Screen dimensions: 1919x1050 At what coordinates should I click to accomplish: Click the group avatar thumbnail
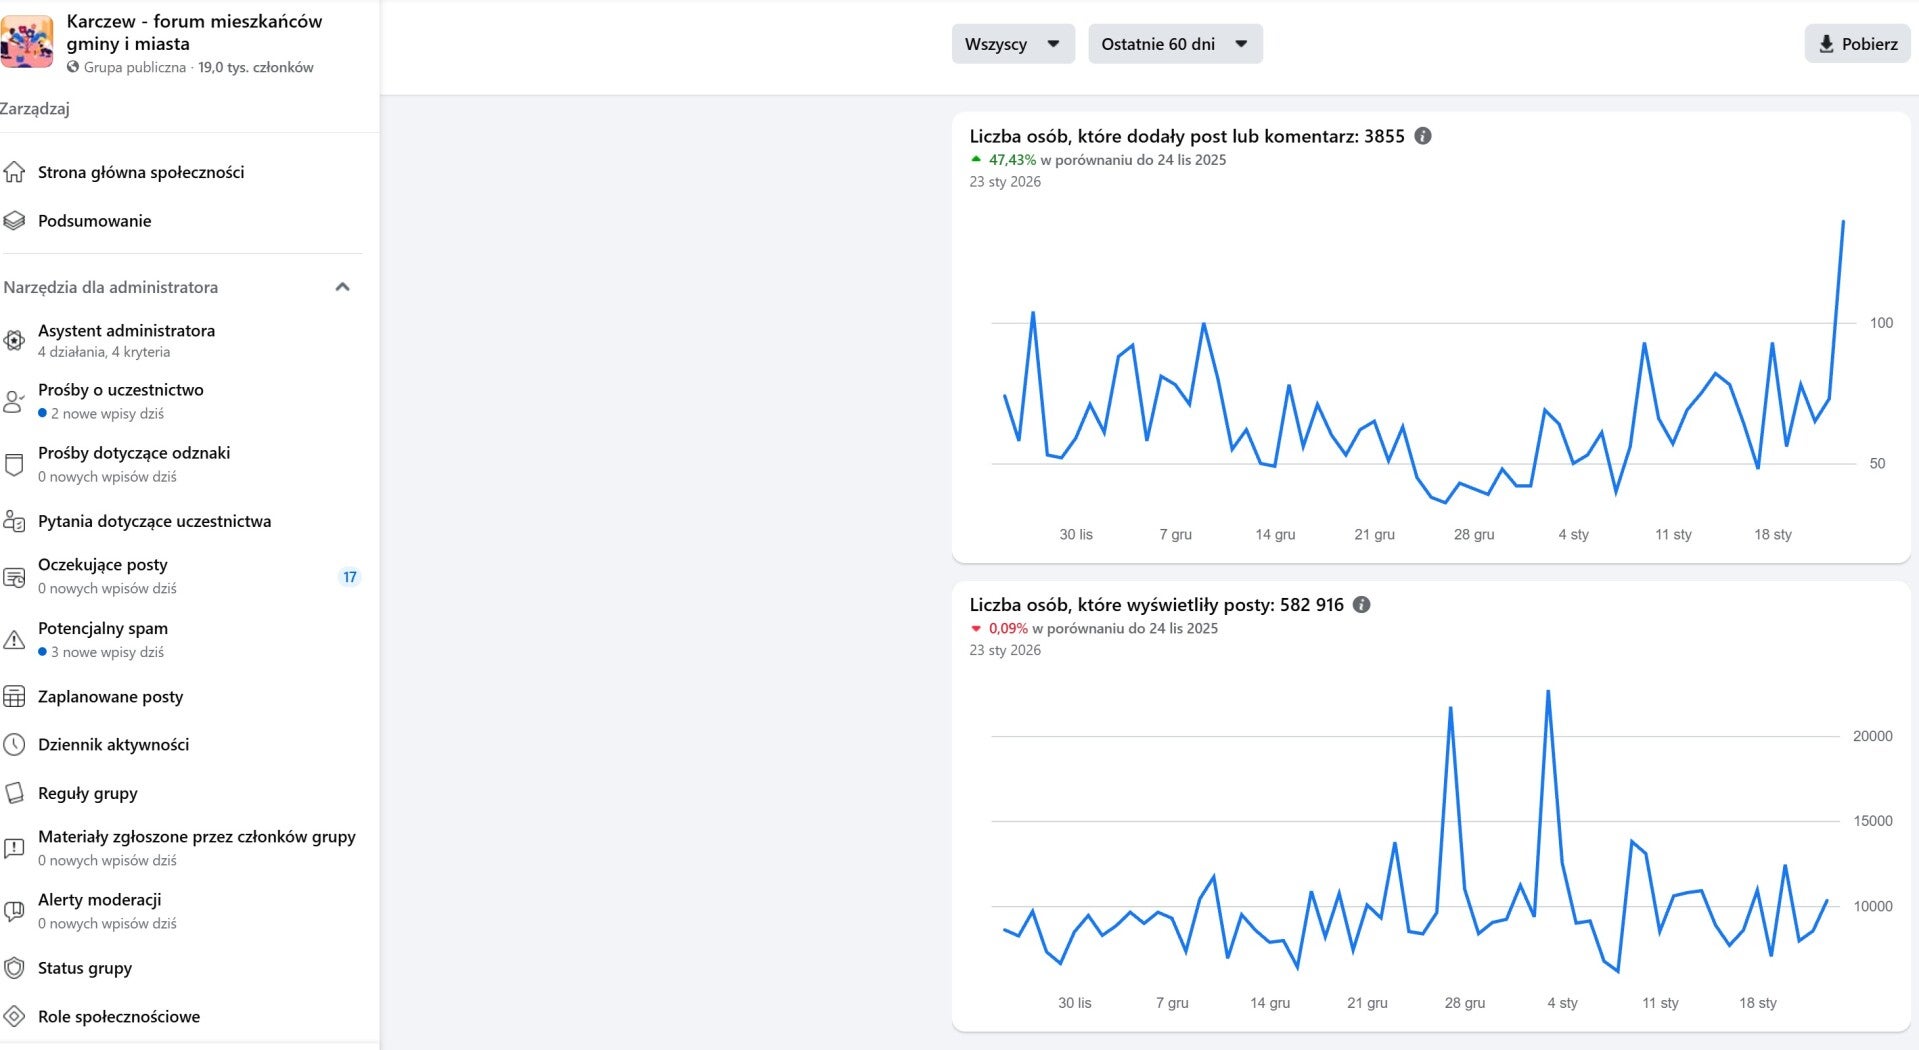click(x=27, y=43)
